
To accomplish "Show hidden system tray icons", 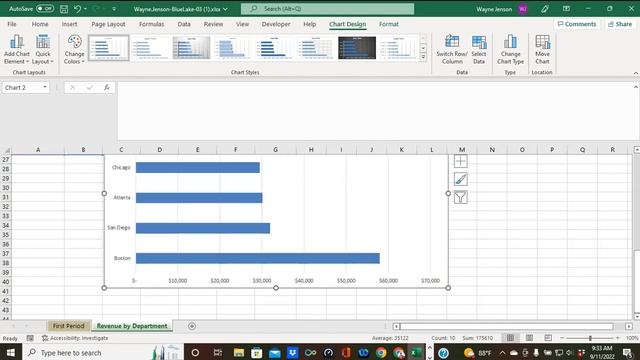I will 502,352.
